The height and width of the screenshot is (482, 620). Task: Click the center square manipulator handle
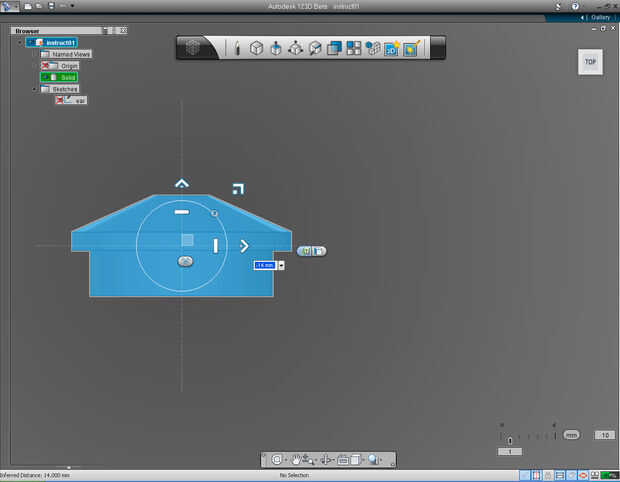click(187, 240)
